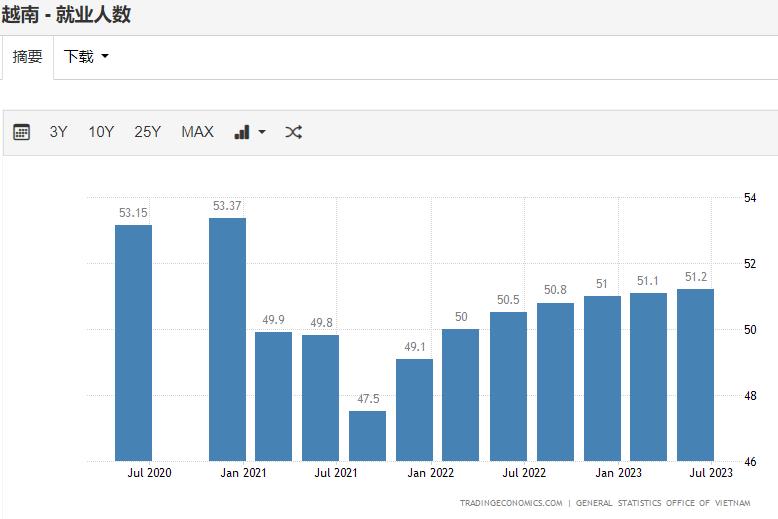Open the 下载 dropdown menu
The height and width of the screenshot is (519, 778).
[x=86, y=57]
